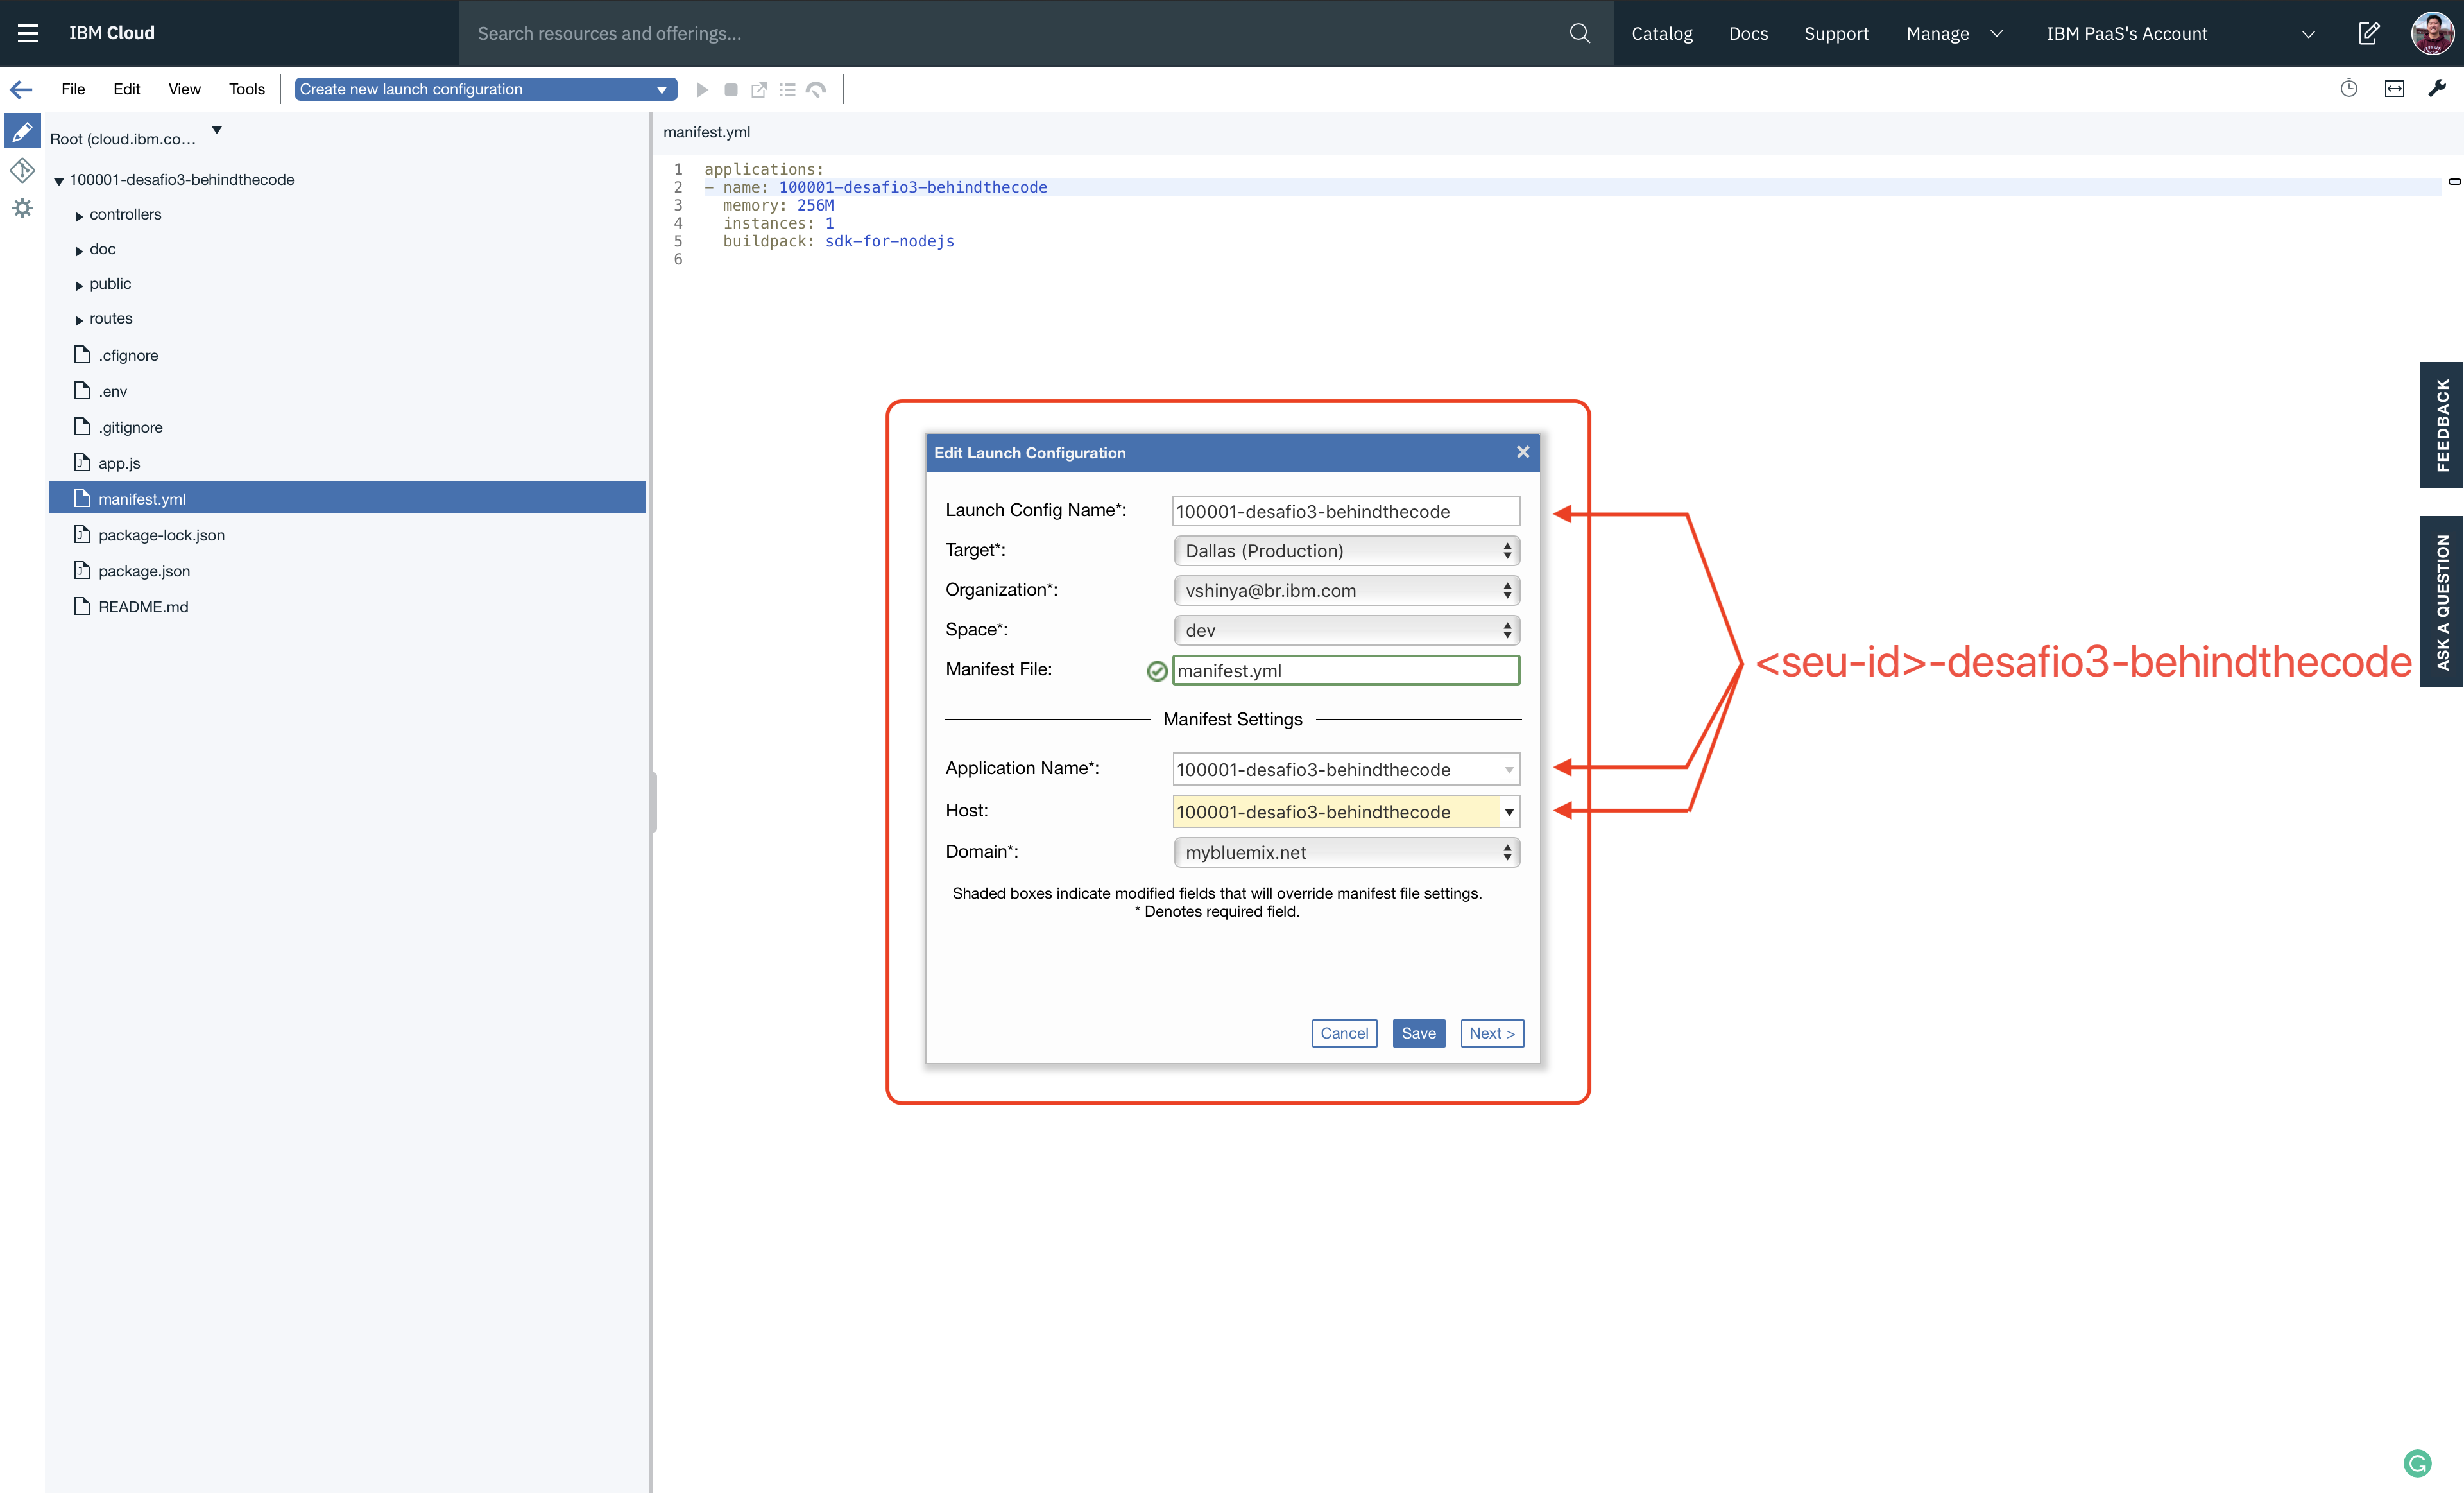Click the Manifest File input field
The height and width of the screenshot is (1493, 2464).
point(1346,671)
